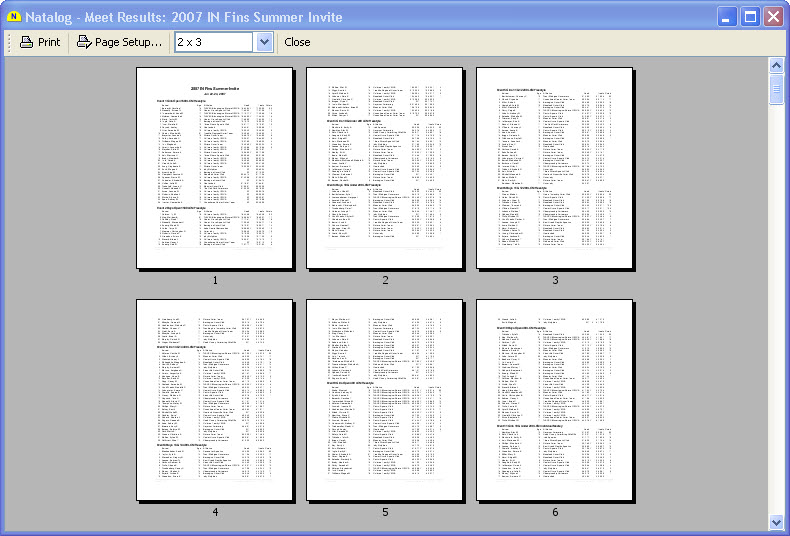Viewport: 790px width, 536px height.
Task: Click the page 3 preview thumbnail
Action: (x=555, y=168)
